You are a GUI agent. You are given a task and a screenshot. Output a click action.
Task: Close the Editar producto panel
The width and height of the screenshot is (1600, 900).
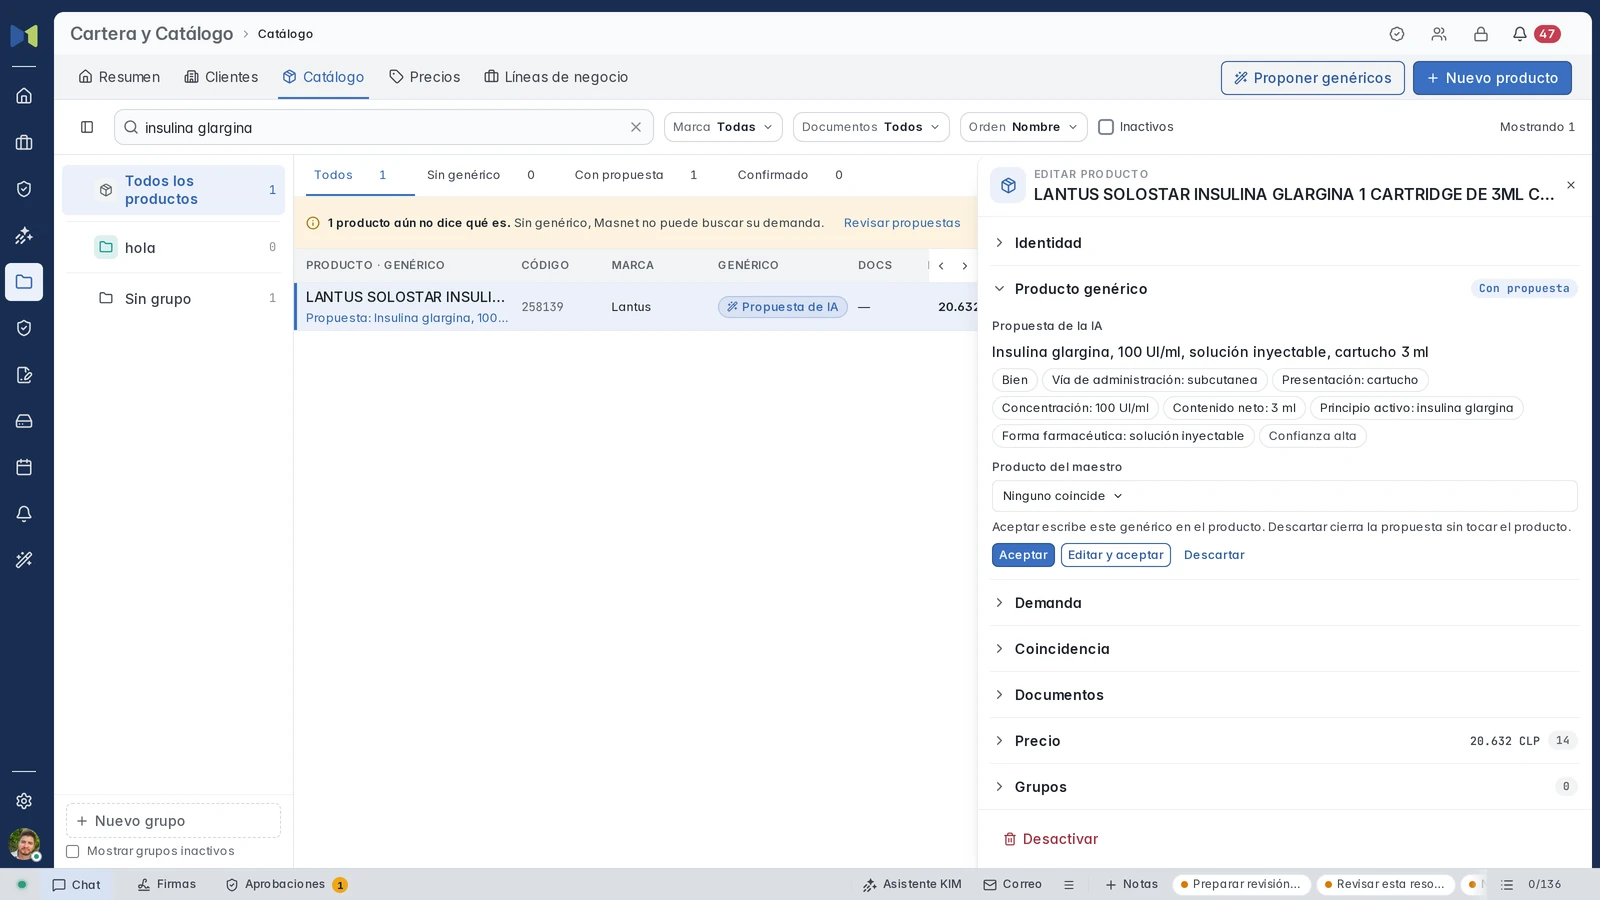point(1570,185)
